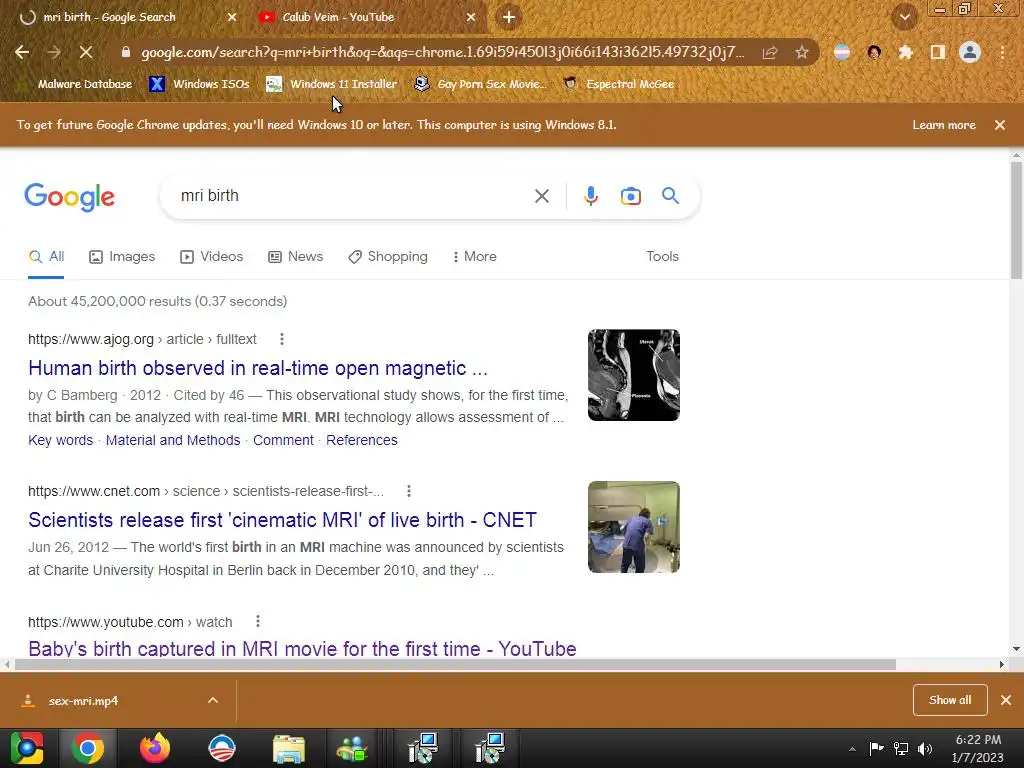
Task: Switch to News results
Action: (x=296, y=257)
